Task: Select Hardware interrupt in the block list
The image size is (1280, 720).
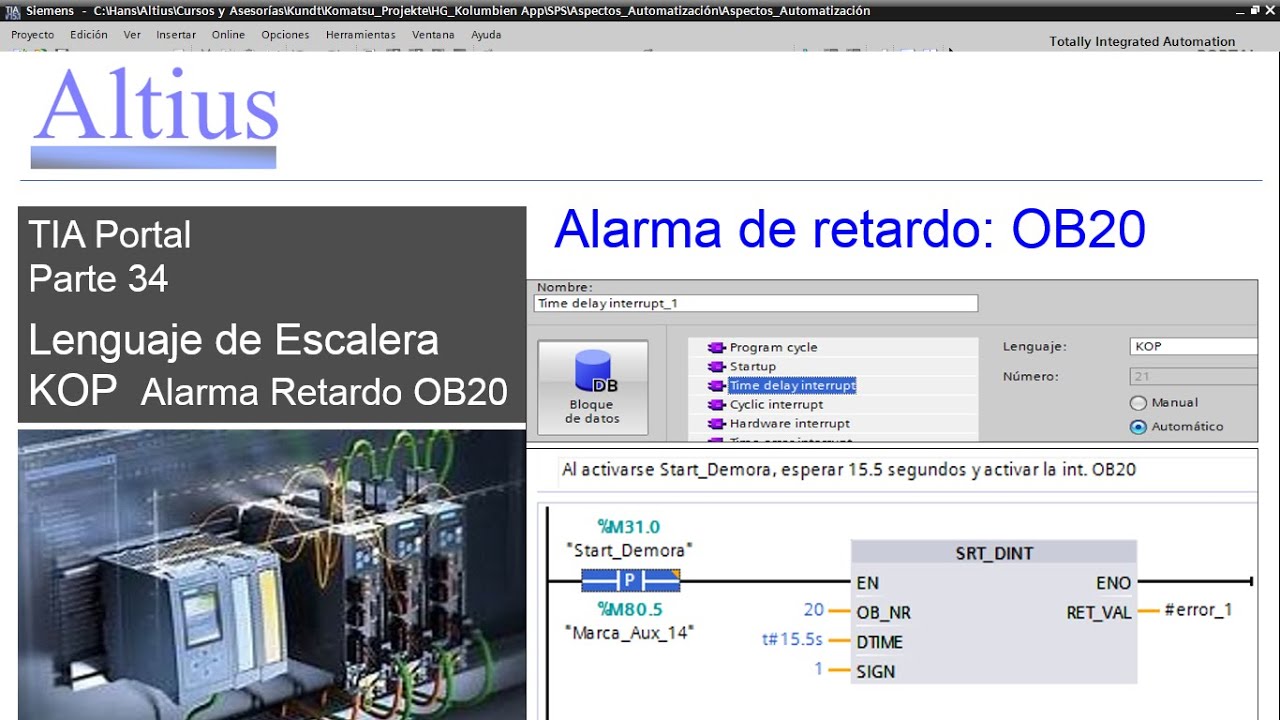Action: [x=789, y=423]
